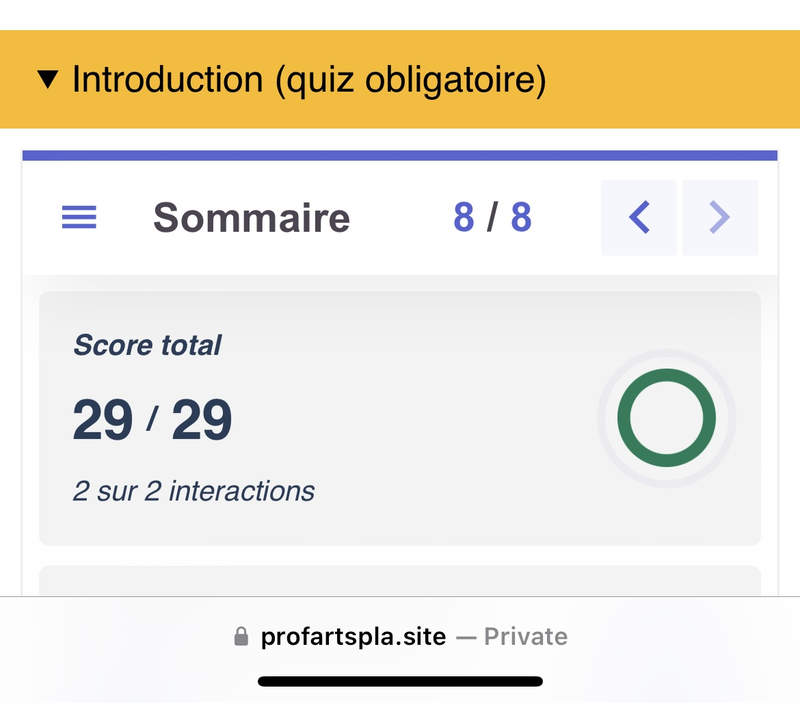The image size is (800, 703).
Task: Click the "Private" browsing label
Action: tap(526, 637)
